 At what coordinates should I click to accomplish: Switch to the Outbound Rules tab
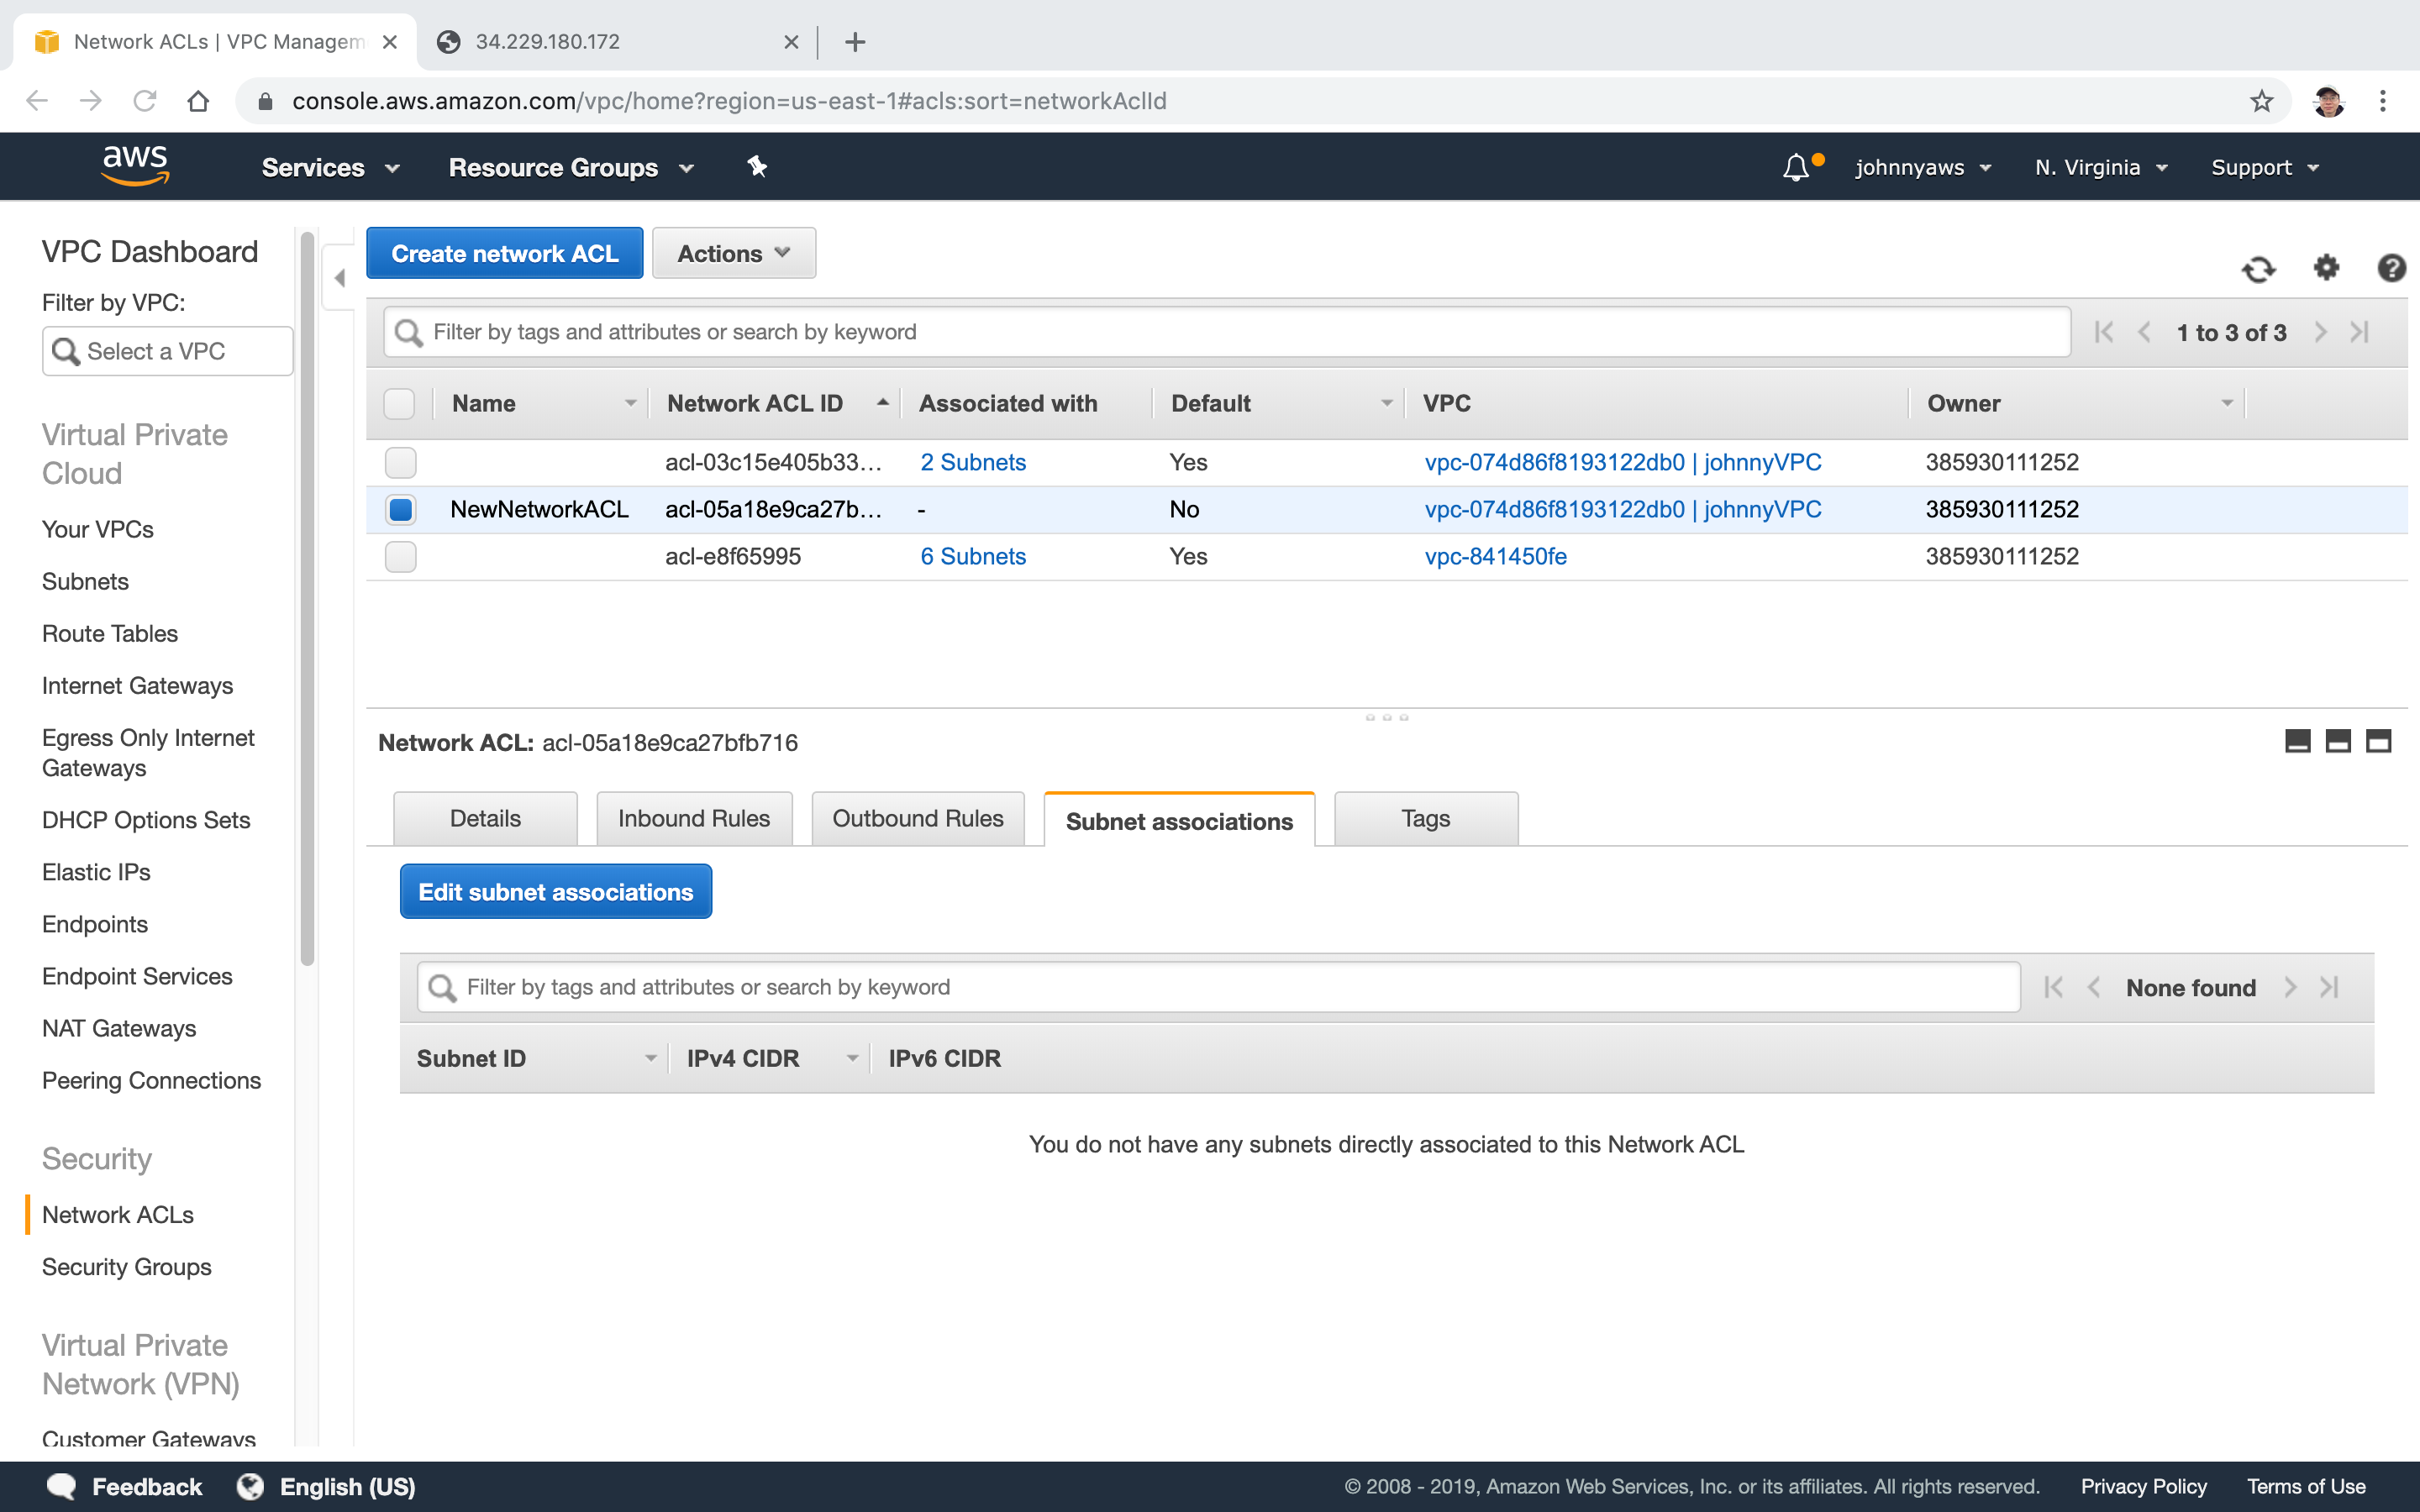(918, 819)
